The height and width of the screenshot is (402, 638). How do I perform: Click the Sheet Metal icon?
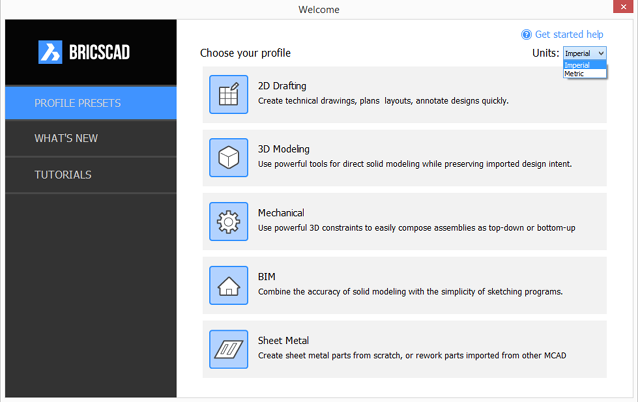[x=228, y=349]
